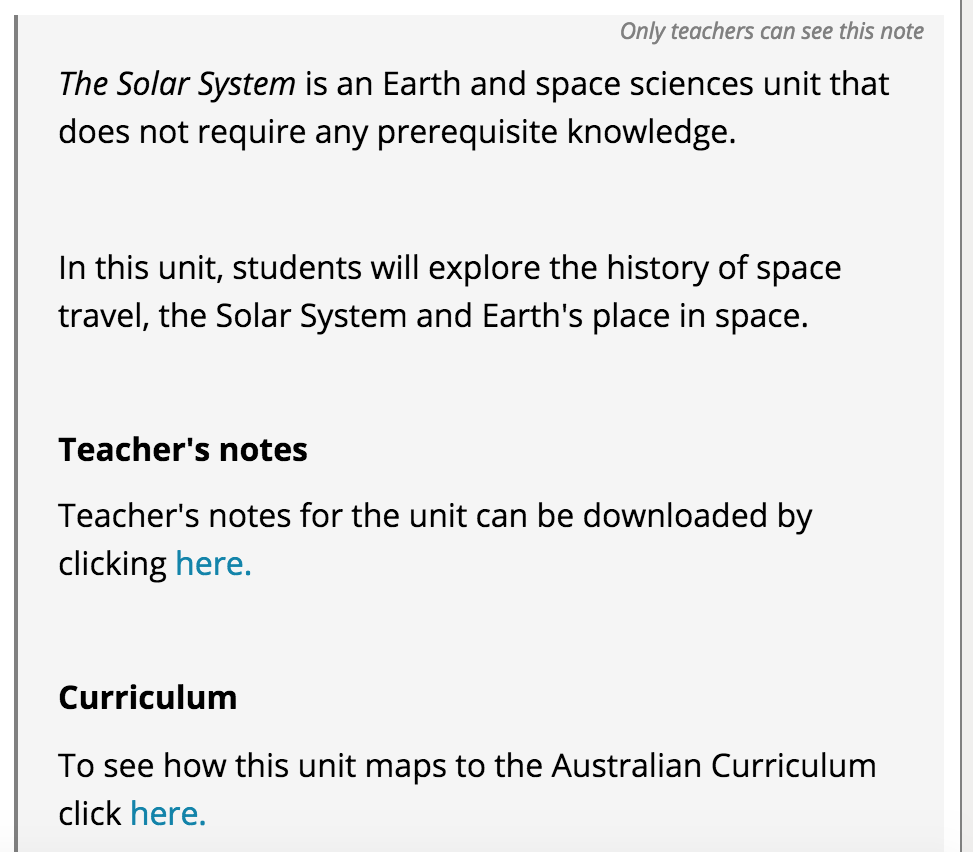This screenshot has width=973, height=852.
Task: Click the words 'Australian Curriculum'
Action: tap(714, 765)
